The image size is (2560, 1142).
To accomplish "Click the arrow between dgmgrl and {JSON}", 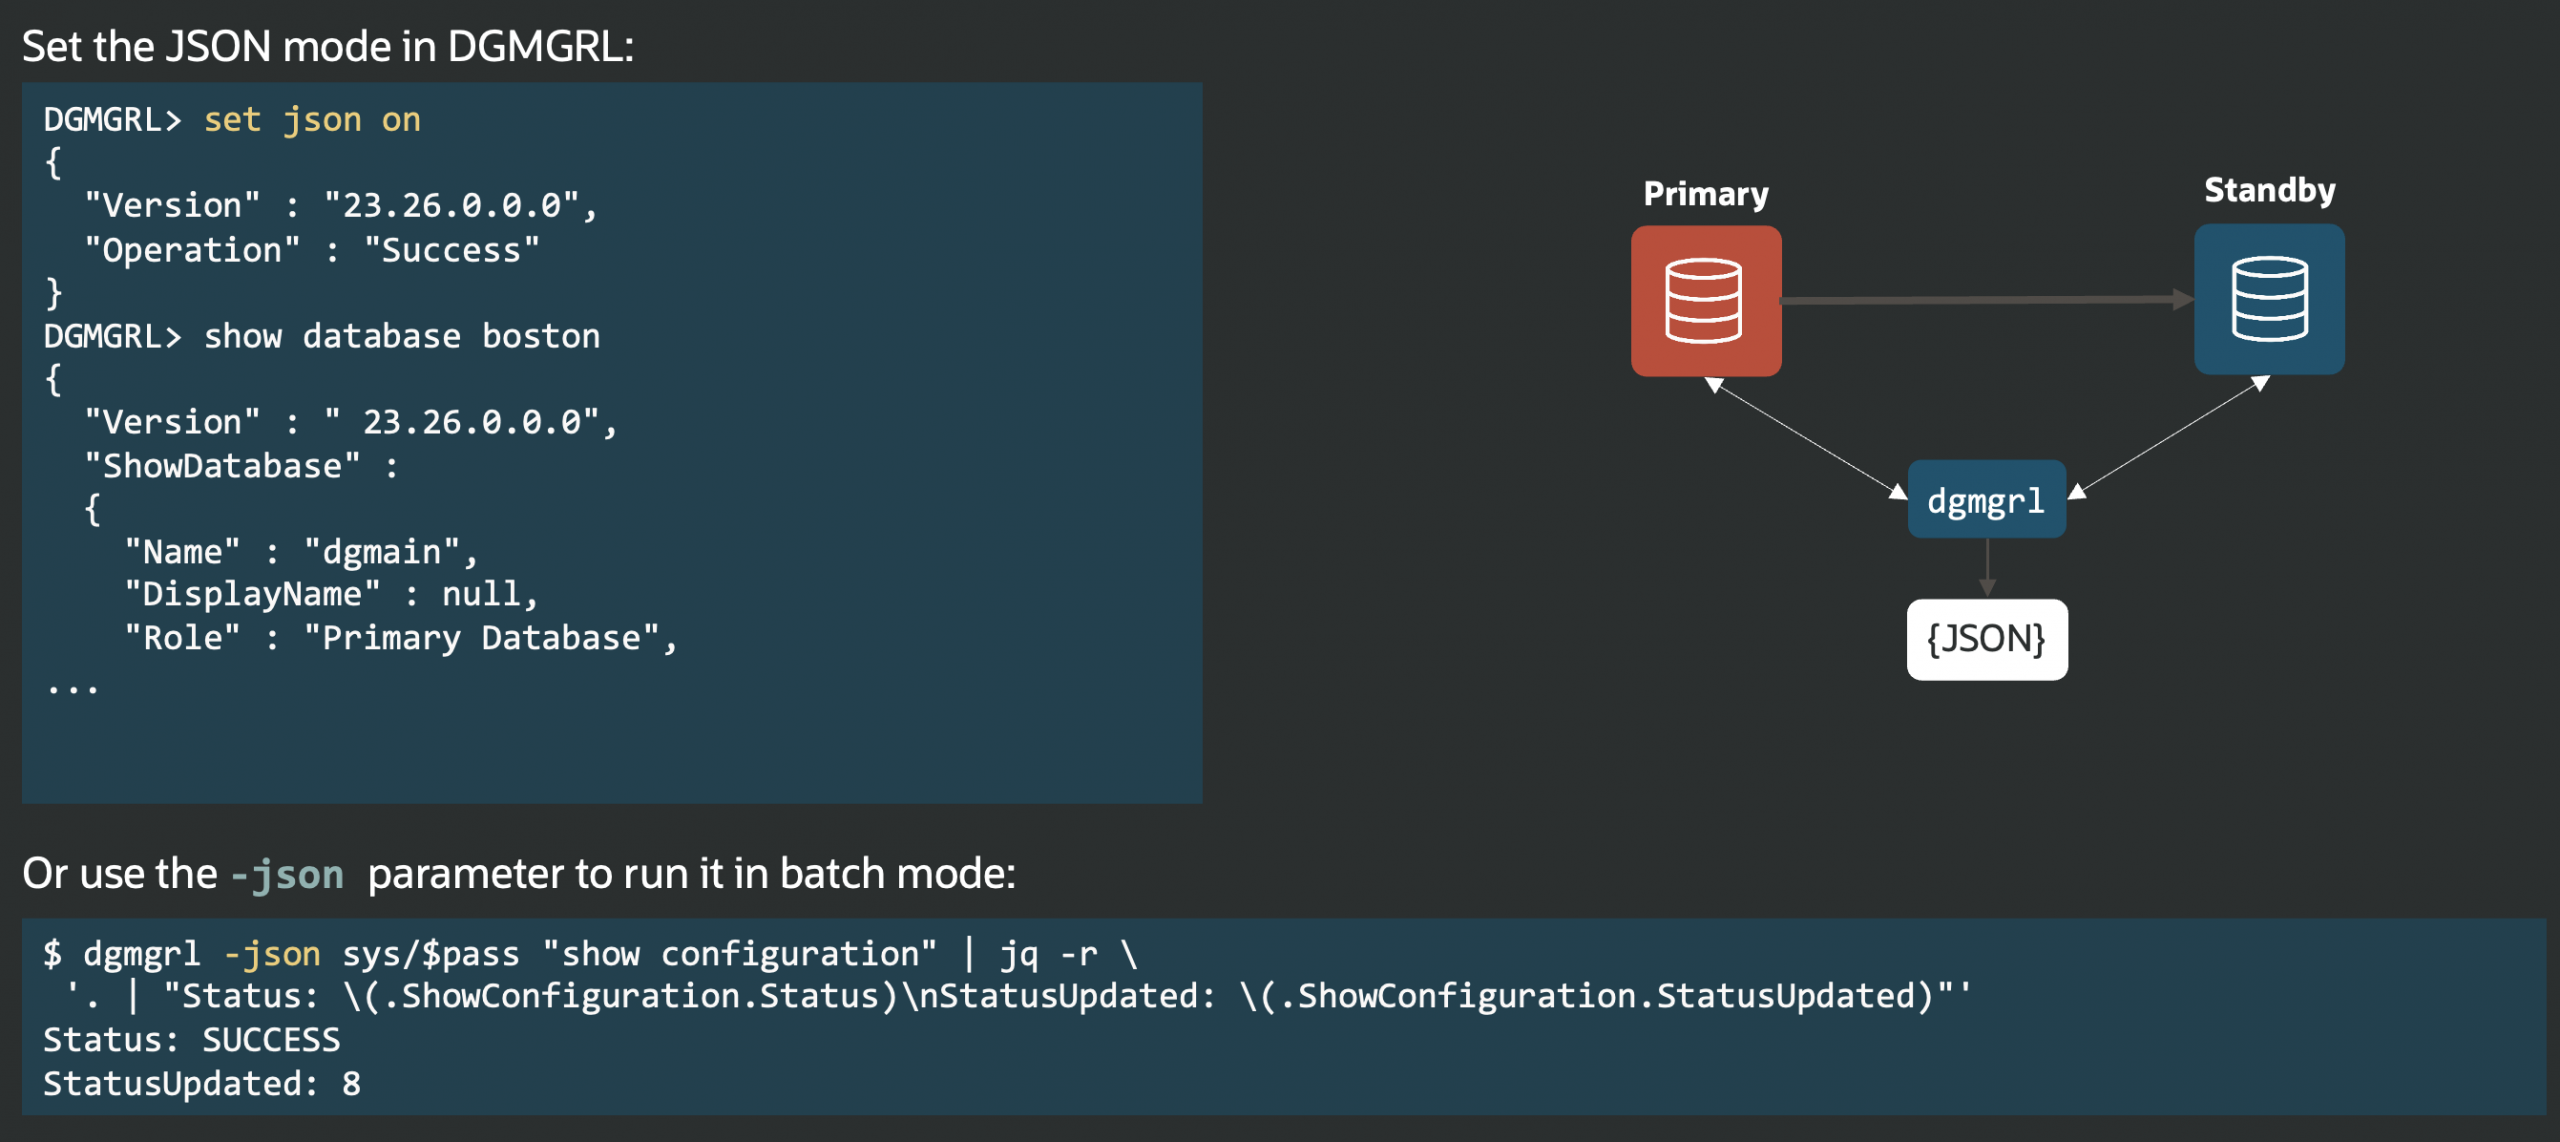I will [1987, 568].
